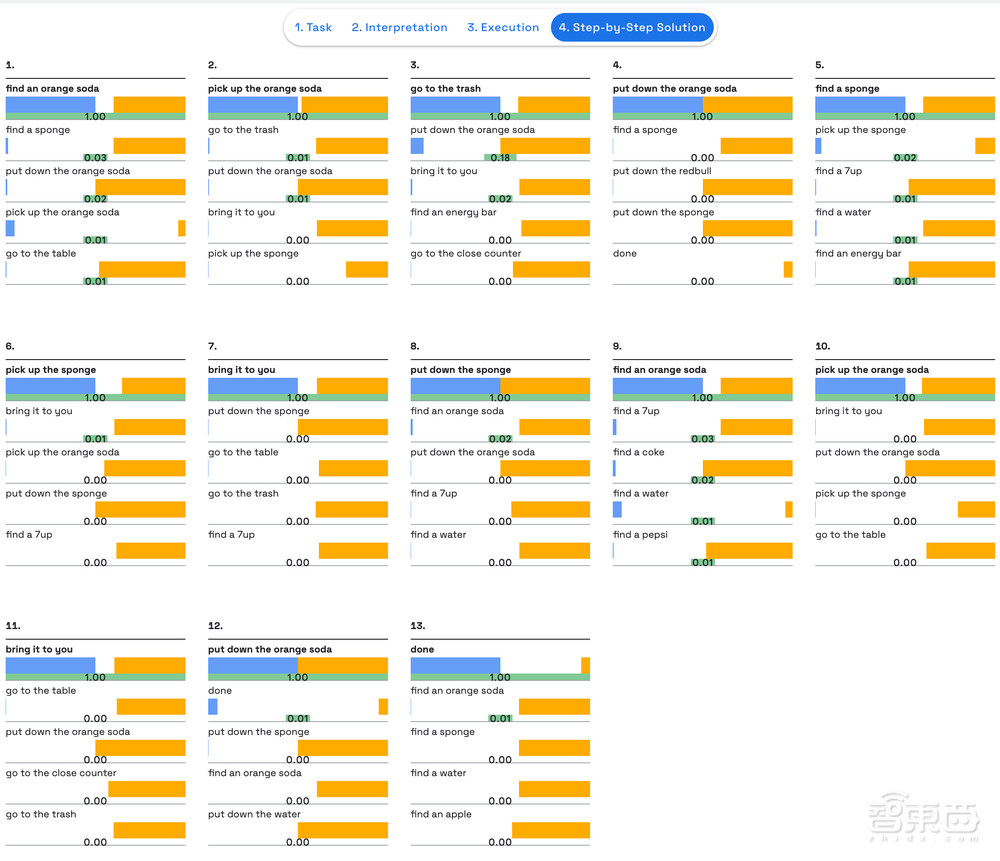Click the blue bar under step 1's top option
Image resolution: width=1000 pixels, height=861 pixels.
click(x=50, y=104)
